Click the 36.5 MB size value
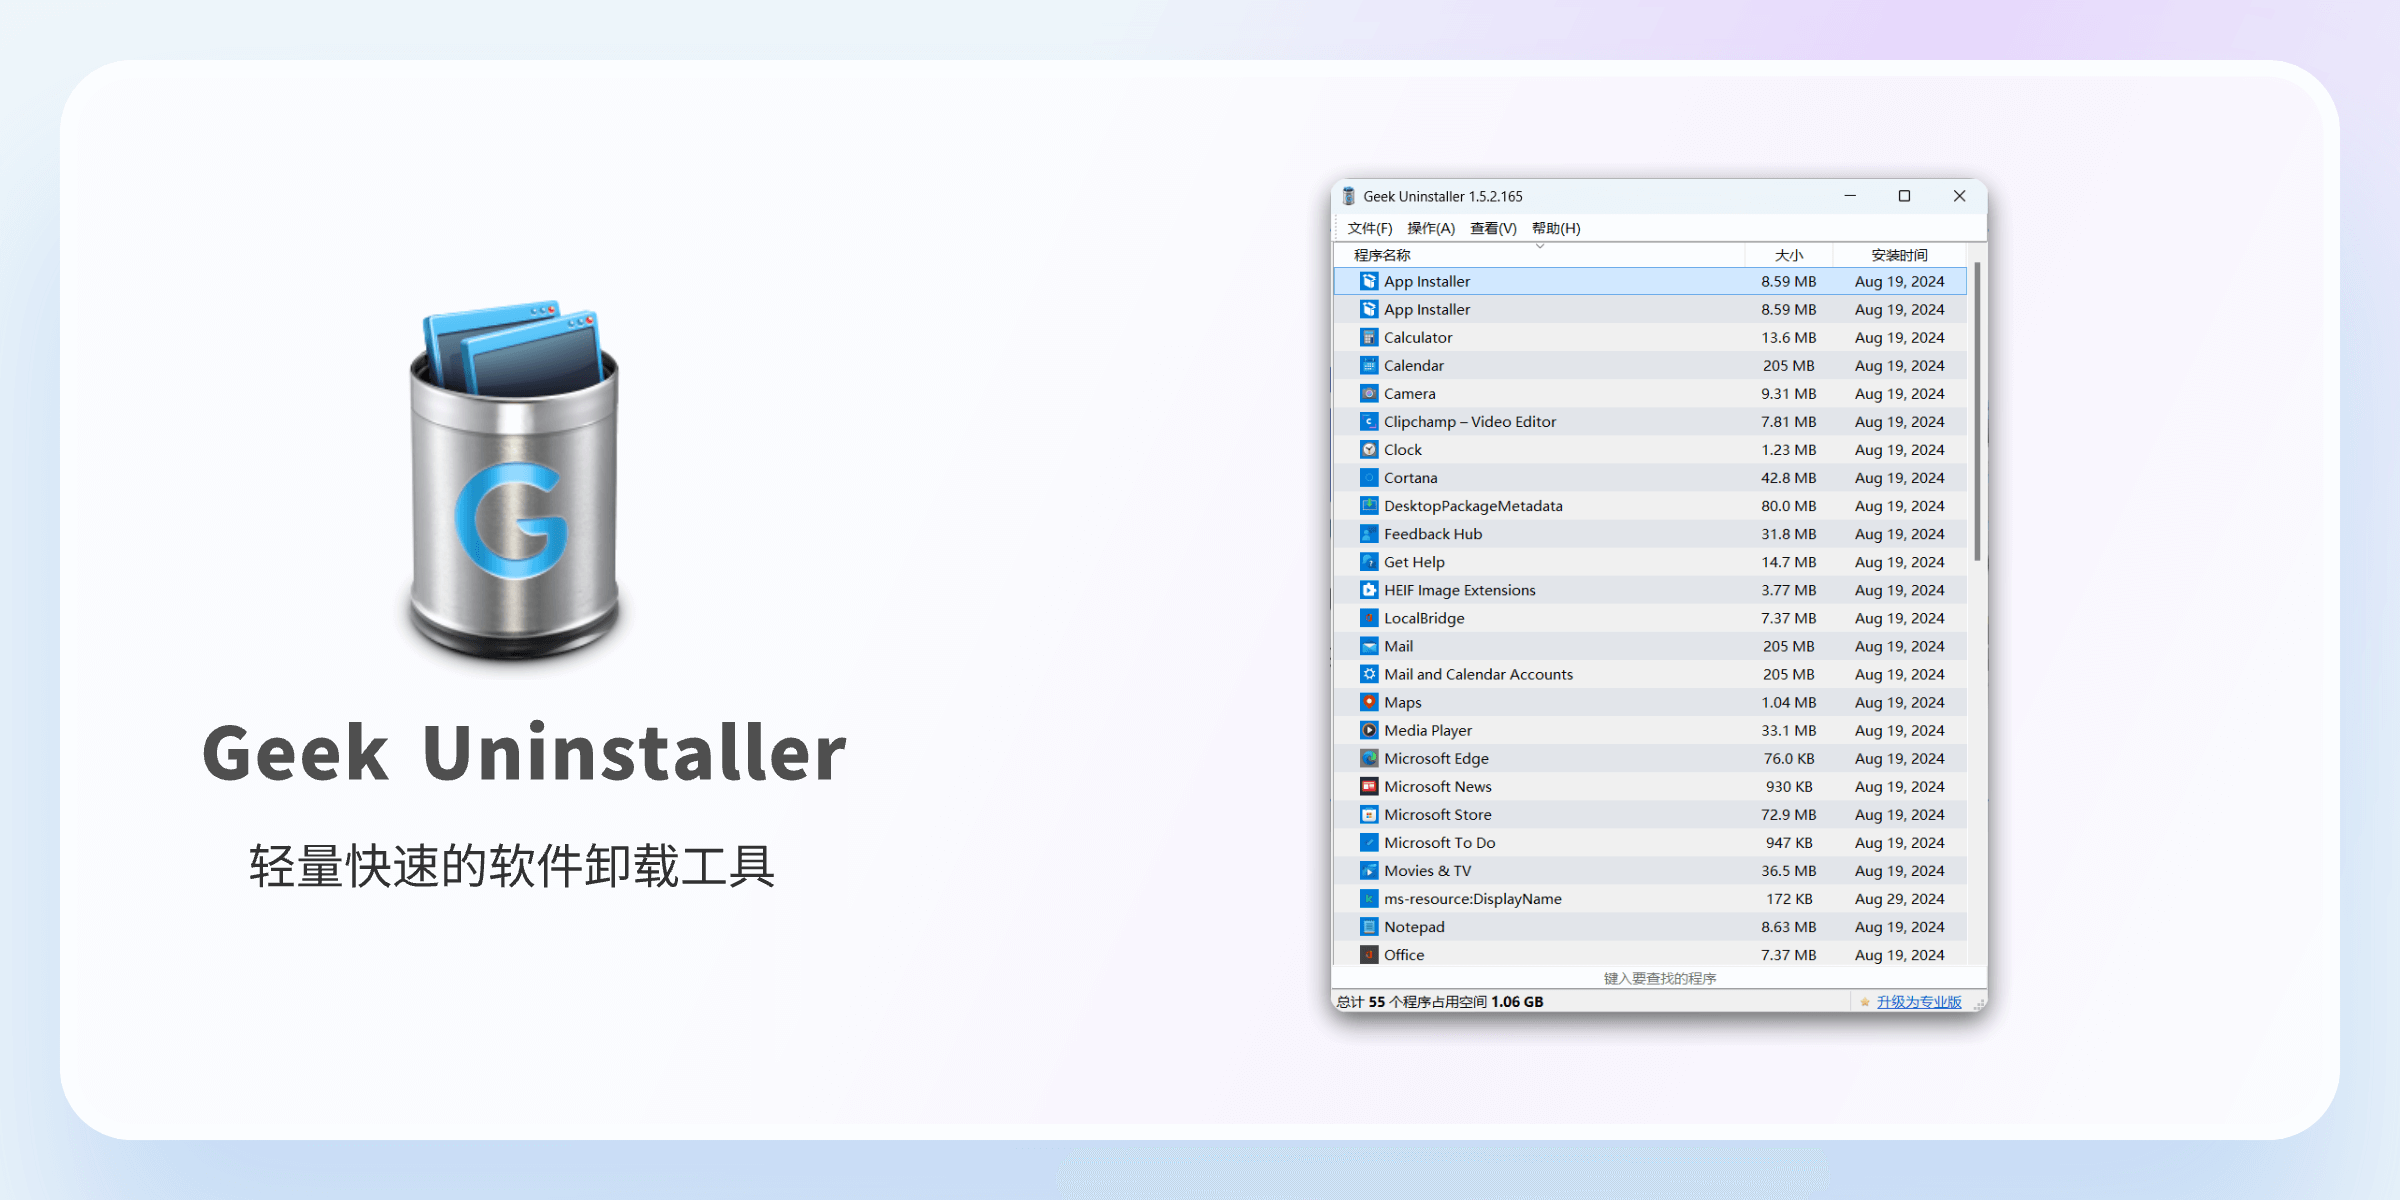The image size is (2400, 1200). (x=1789, y=870)
